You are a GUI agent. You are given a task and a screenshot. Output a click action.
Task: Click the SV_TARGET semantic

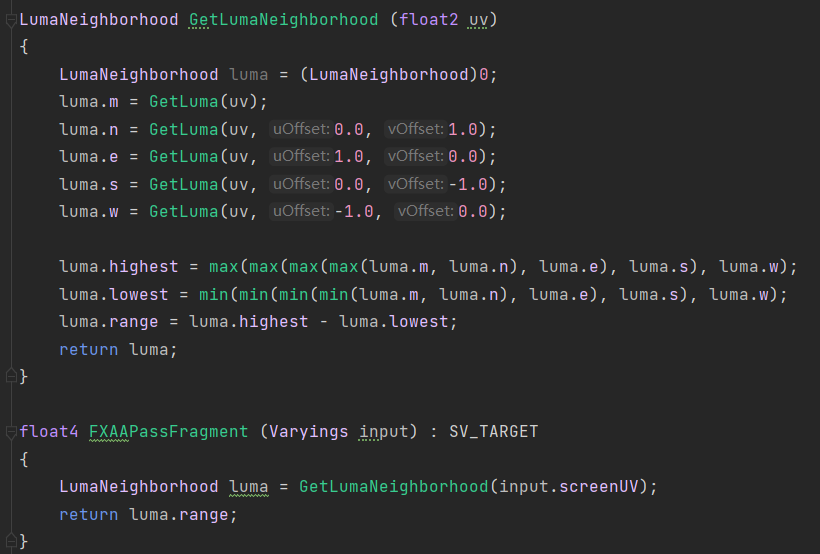(x=494, y=432)
